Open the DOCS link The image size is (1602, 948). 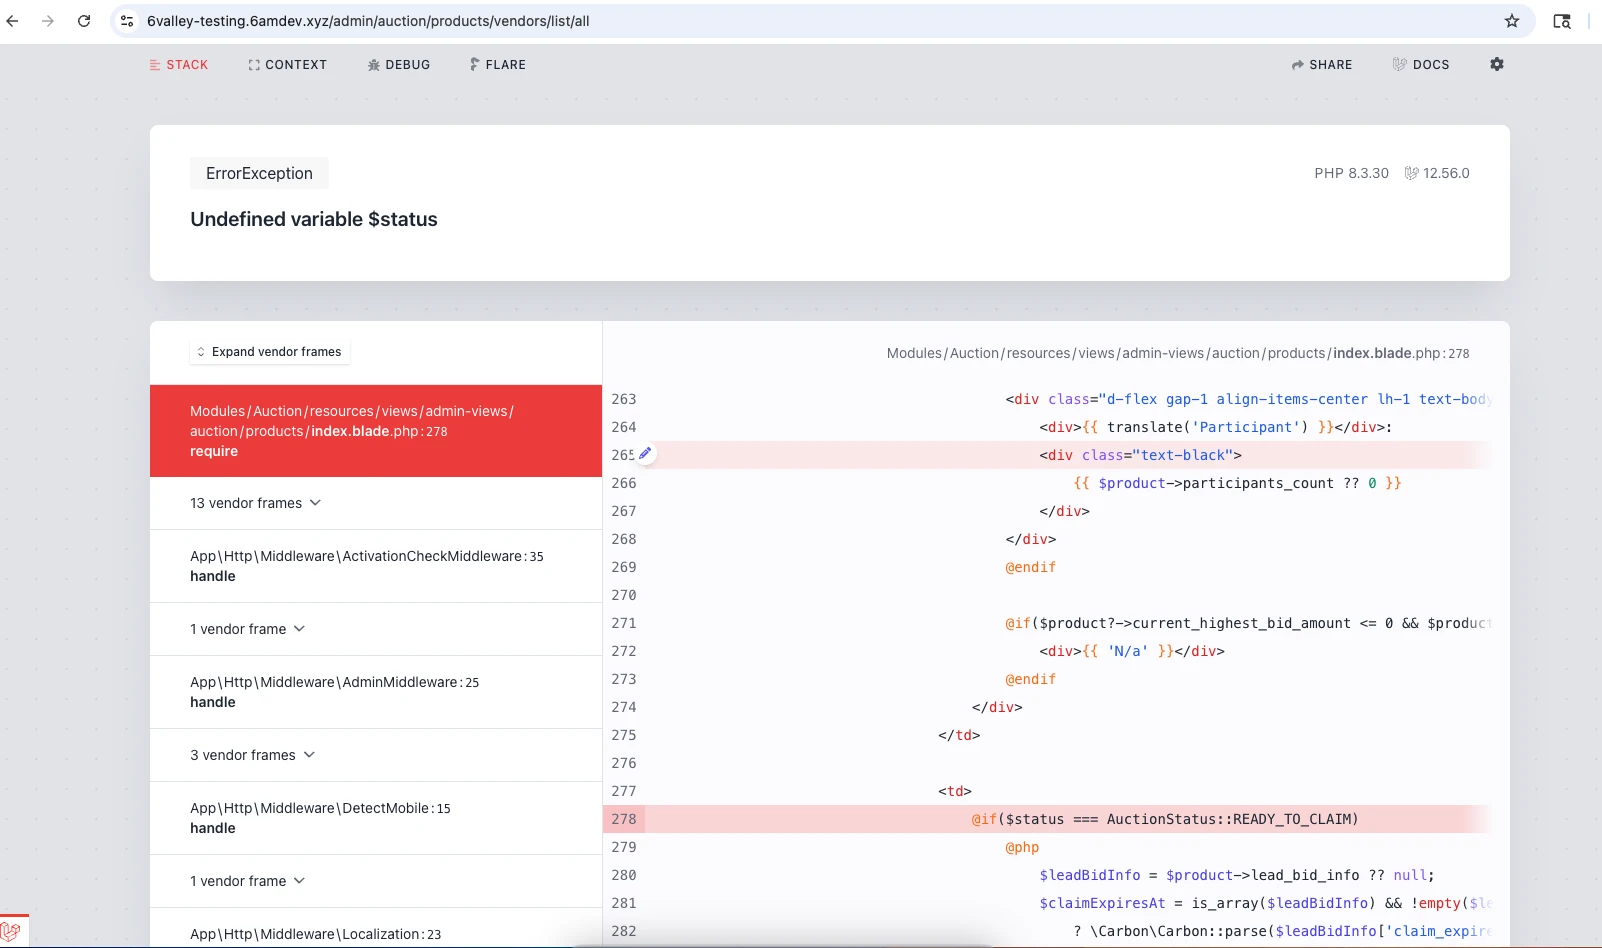coord(1421,65)
